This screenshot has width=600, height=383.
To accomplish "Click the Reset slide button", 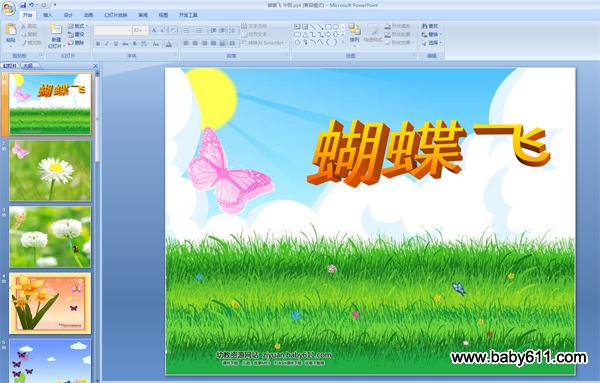I will pyautogui.click(x=76, y=34).
